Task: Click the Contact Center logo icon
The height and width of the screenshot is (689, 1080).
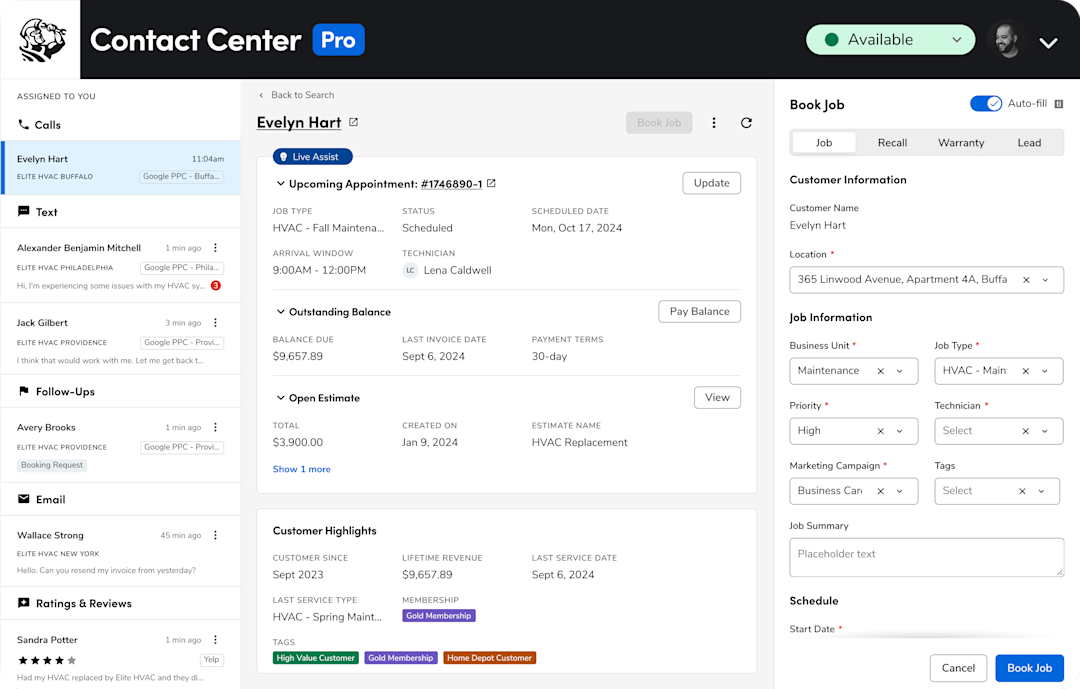Action: (41, 40)
